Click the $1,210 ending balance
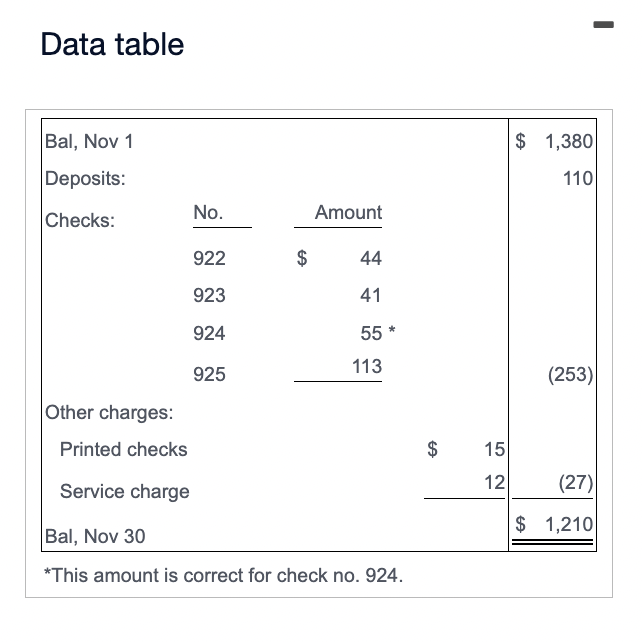This screenshot has height=642, width=642. point(554,524)
